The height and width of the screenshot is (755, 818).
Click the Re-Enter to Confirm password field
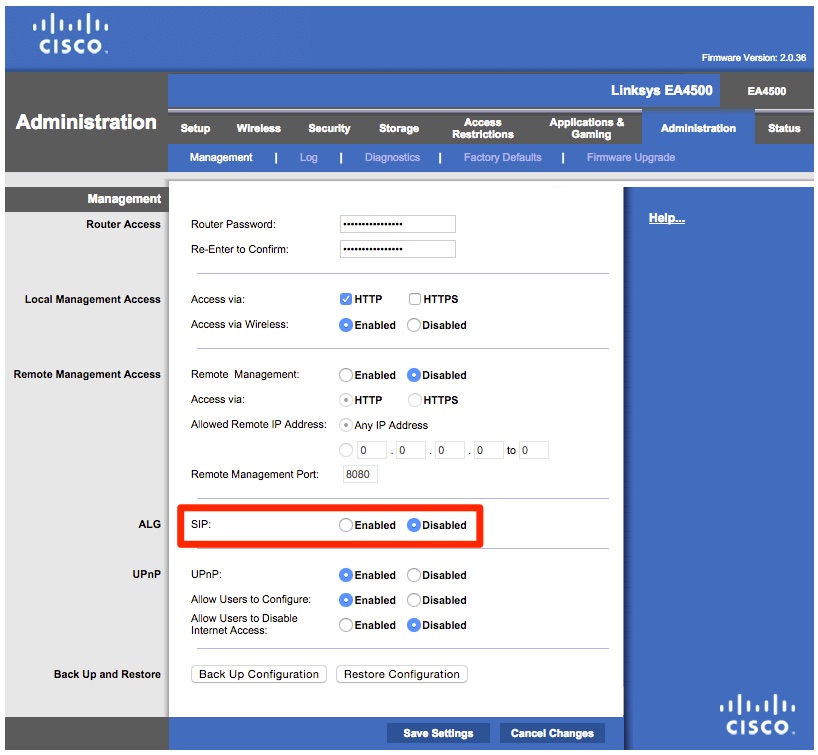tap(398, 249)
